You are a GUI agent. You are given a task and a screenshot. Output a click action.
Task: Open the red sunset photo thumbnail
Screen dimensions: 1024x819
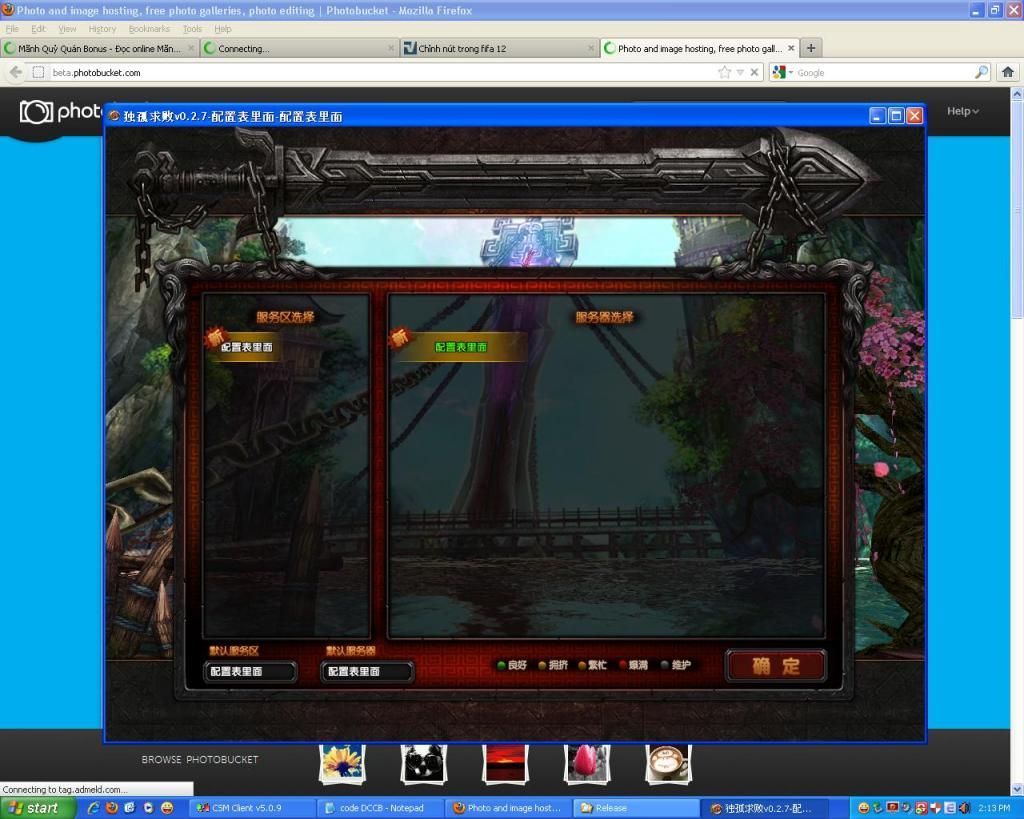505,763
